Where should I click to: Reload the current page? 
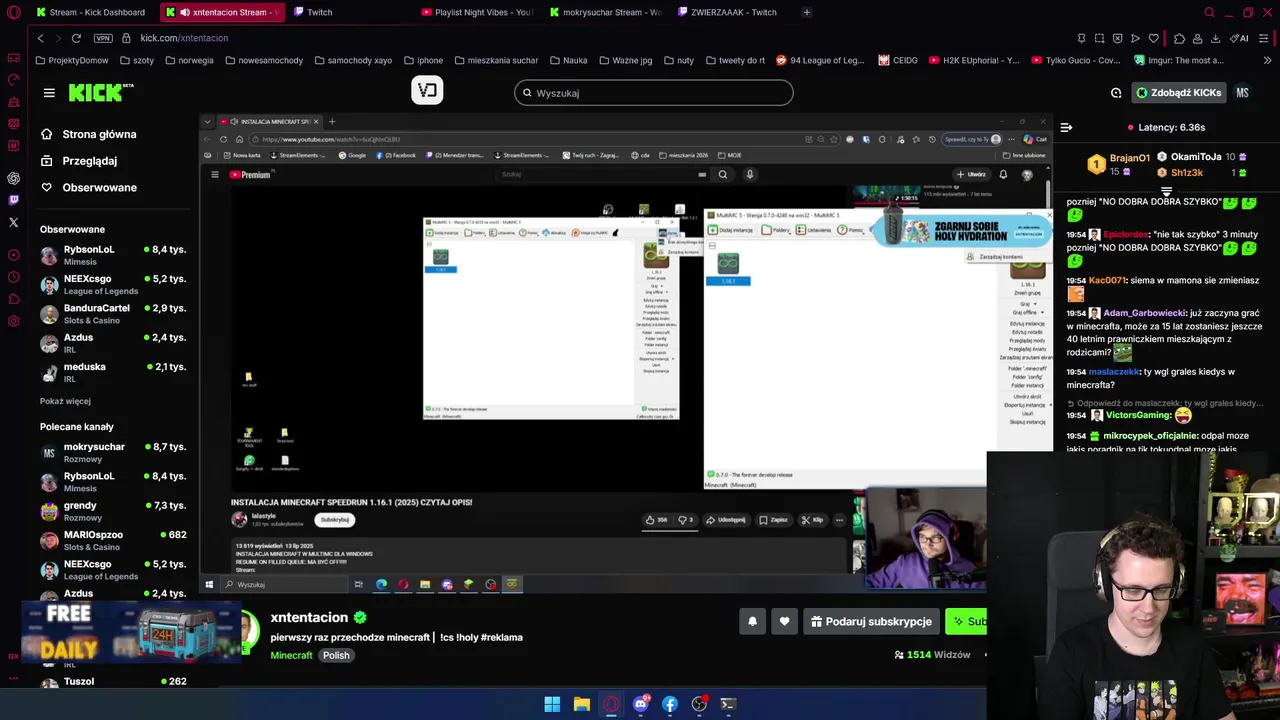pyautogui.click(x=76, y=38)
